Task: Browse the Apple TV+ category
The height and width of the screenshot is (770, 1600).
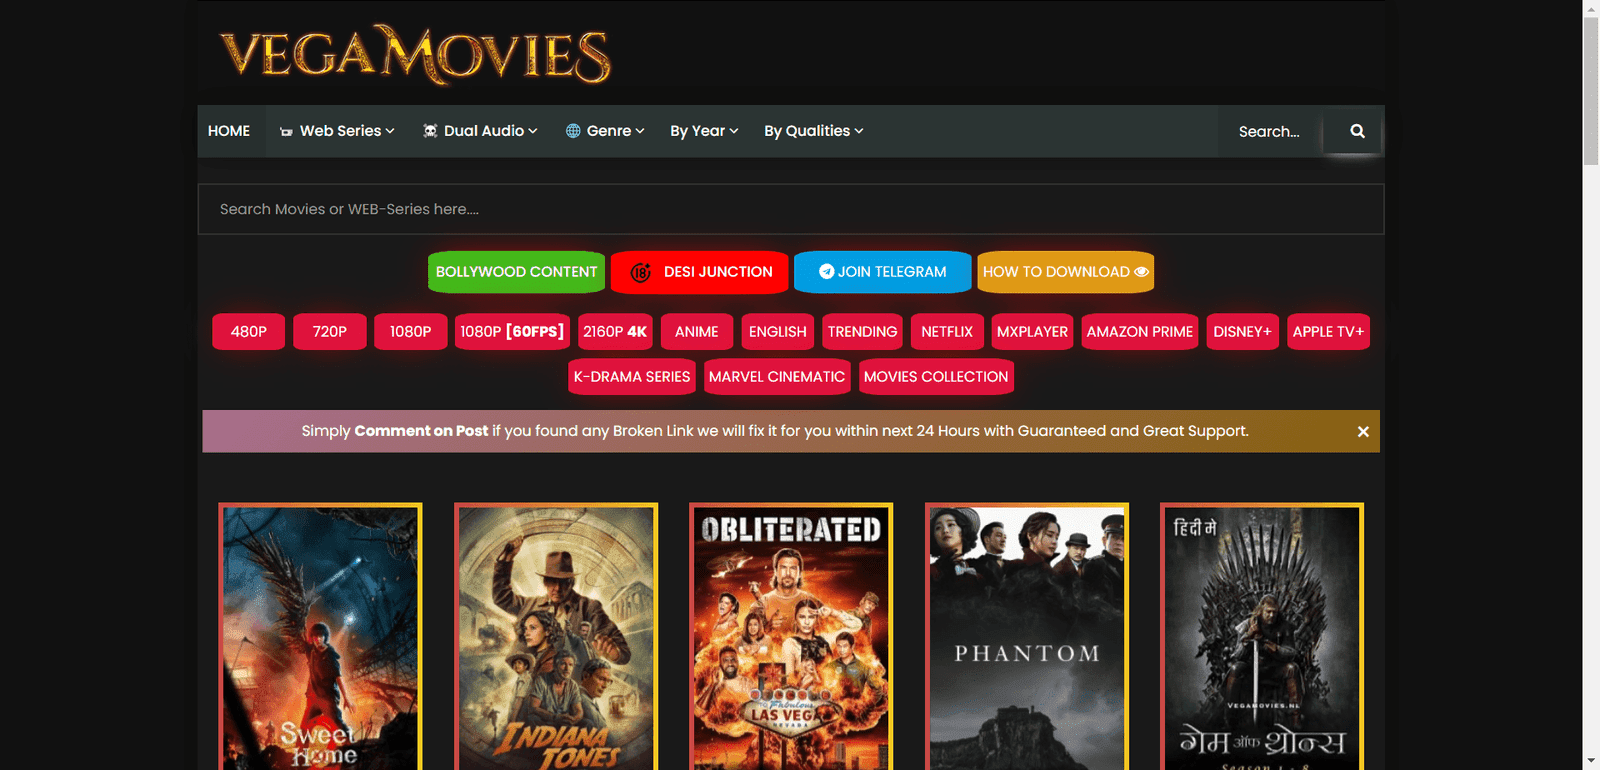Action: point(1328,332)
